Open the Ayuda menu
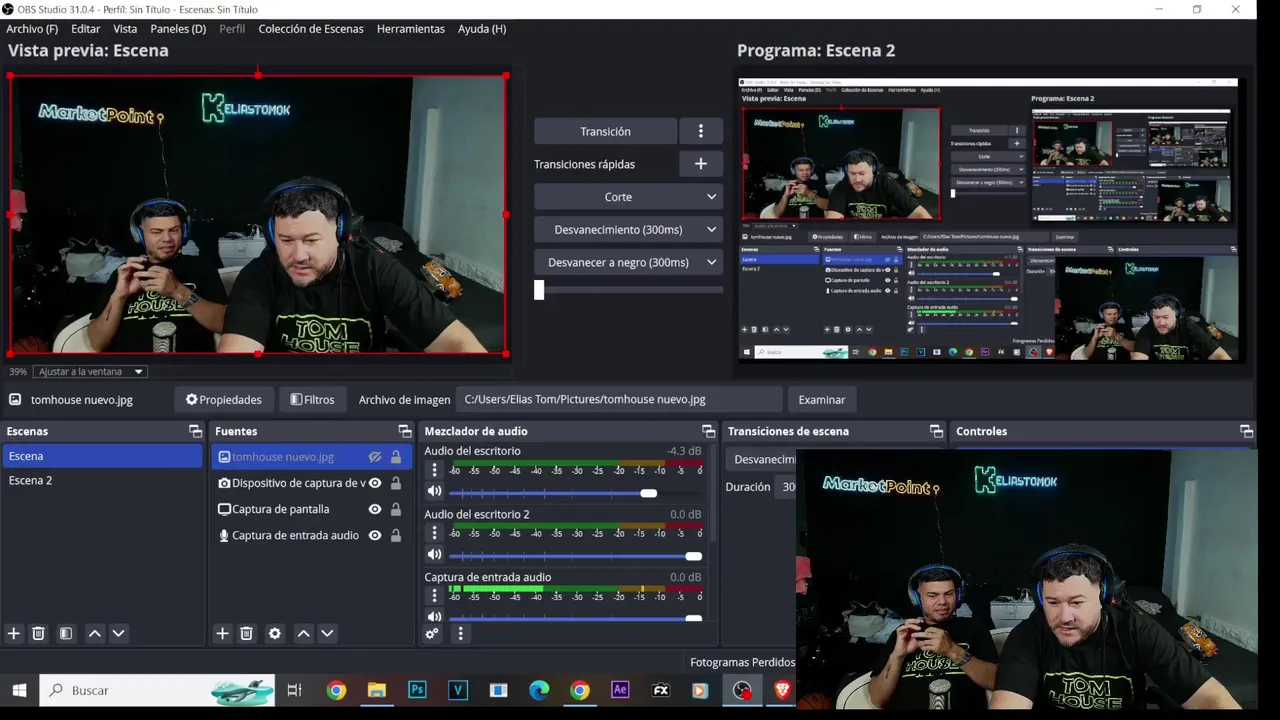 pyautogui.click(x=482, y=29)
